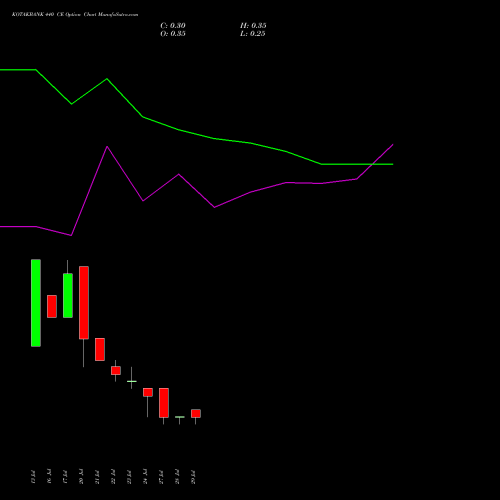The height and width of the screenshot is (500, 500).
Task: Click the open value 'O: 0.35'
Action: click(x=173, y=34)
